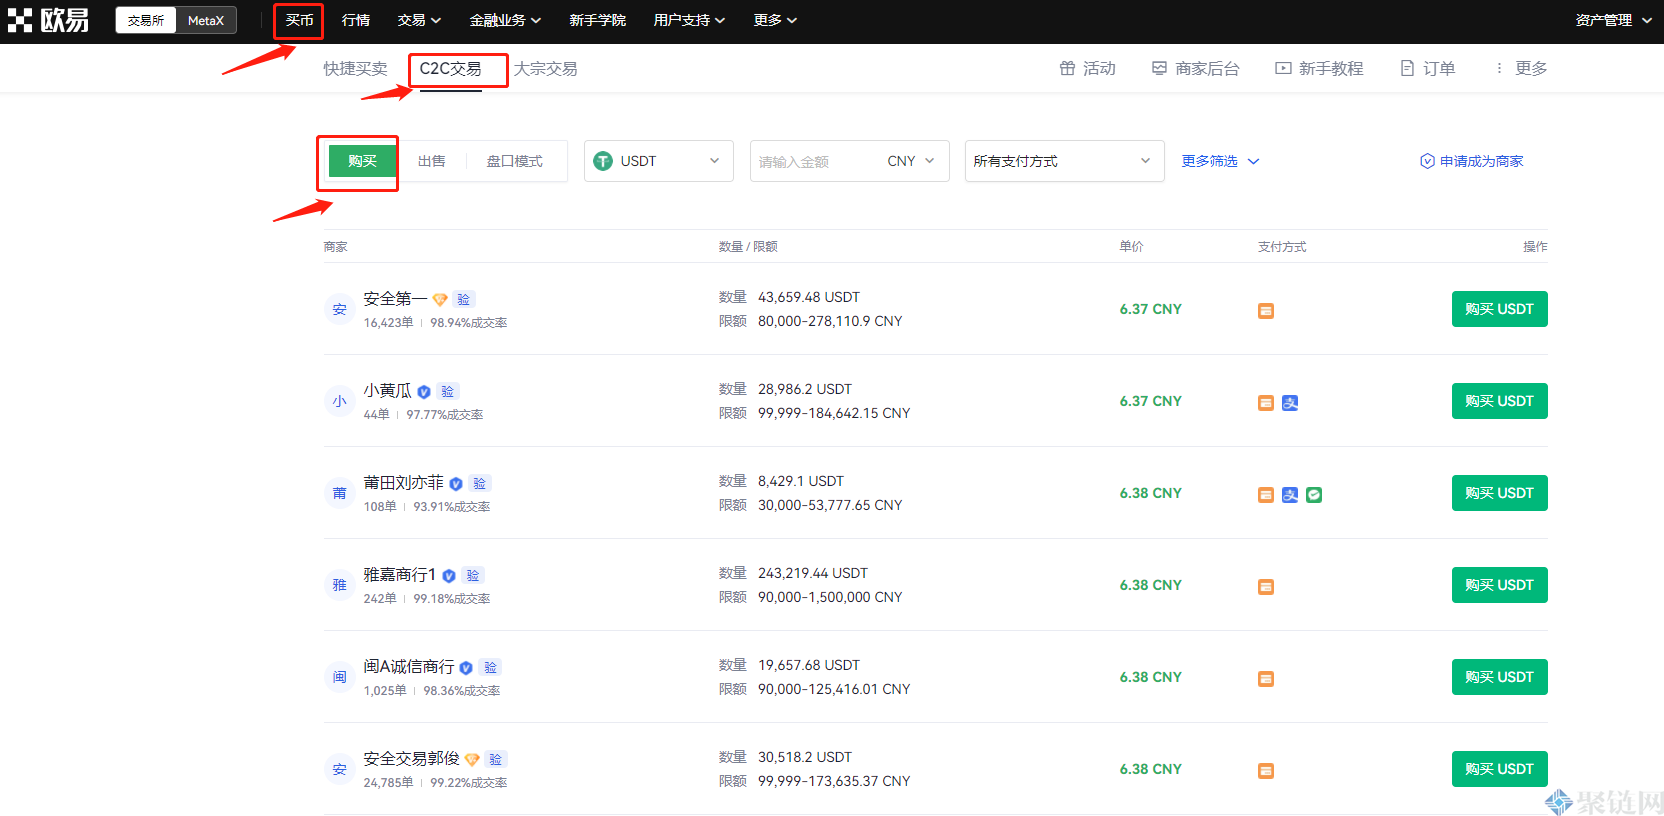Select 莆田刘亦菲 limit 30,000-53,777.65 CNY
Viewport: 1664px width, 816px height.
click(830, 505)
